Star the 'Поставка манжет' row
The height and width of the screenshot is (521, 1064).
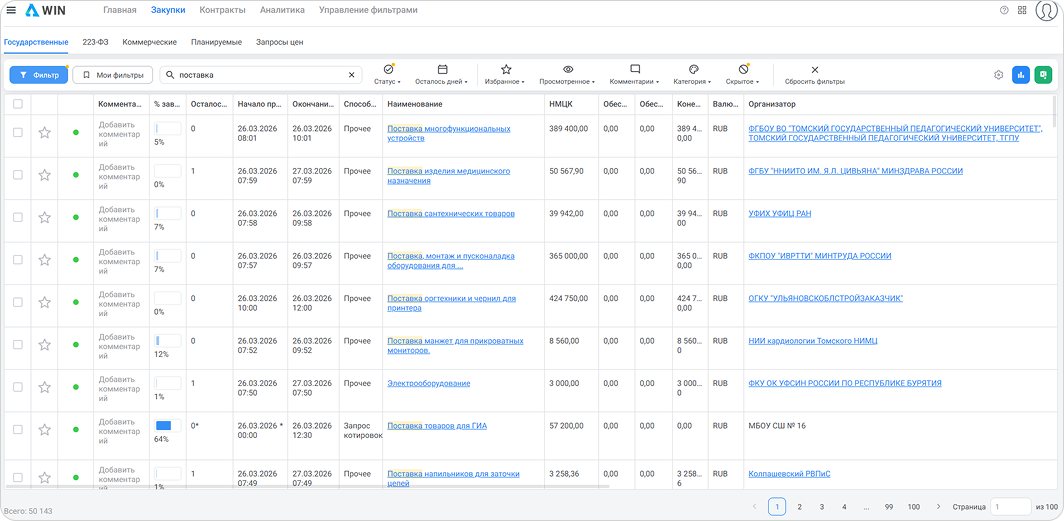pos(45,345)
